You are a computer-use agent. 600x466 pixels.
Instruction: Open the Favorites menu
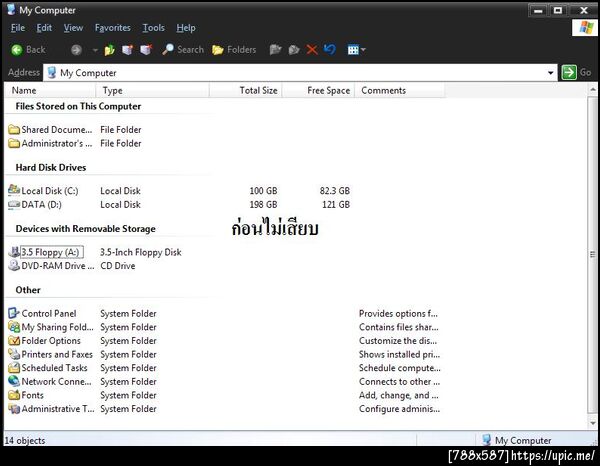112,28
